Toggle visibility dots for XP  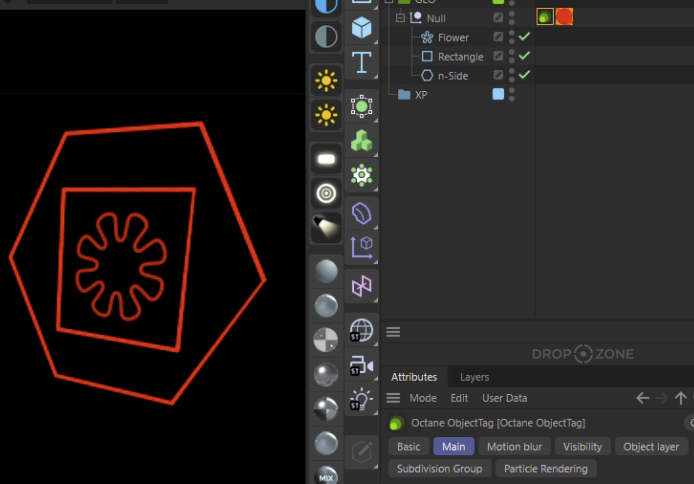512,94
